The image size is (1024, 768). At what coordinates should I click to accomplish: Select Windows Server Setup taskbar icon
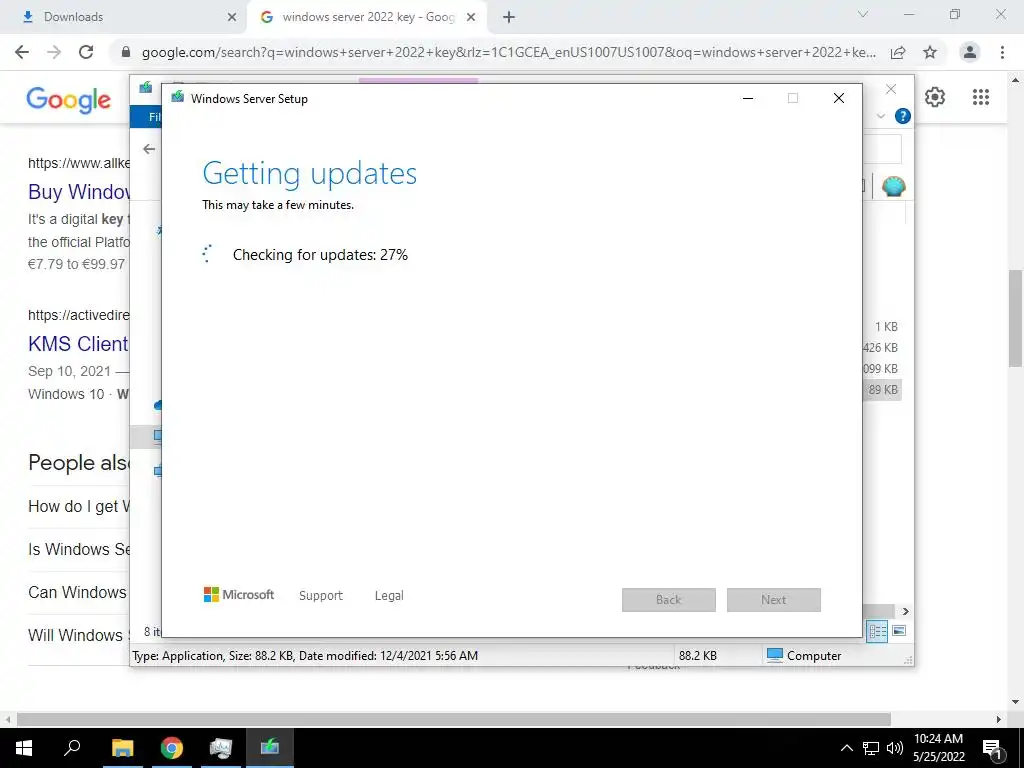tap(270, 748)
